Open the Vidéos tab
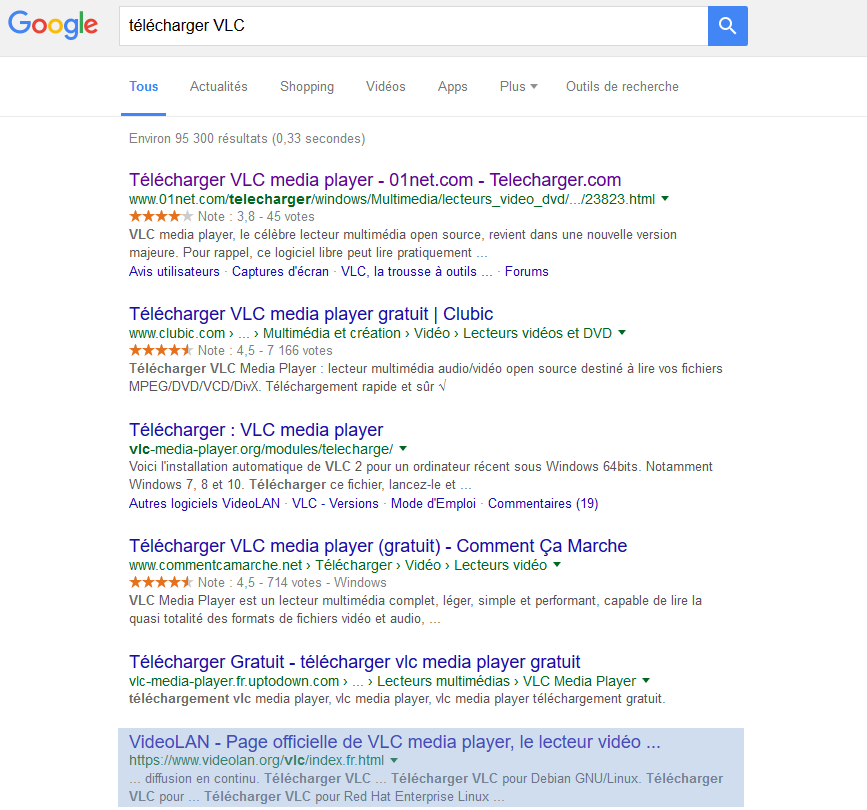867x810 pixels. (385, 87)
